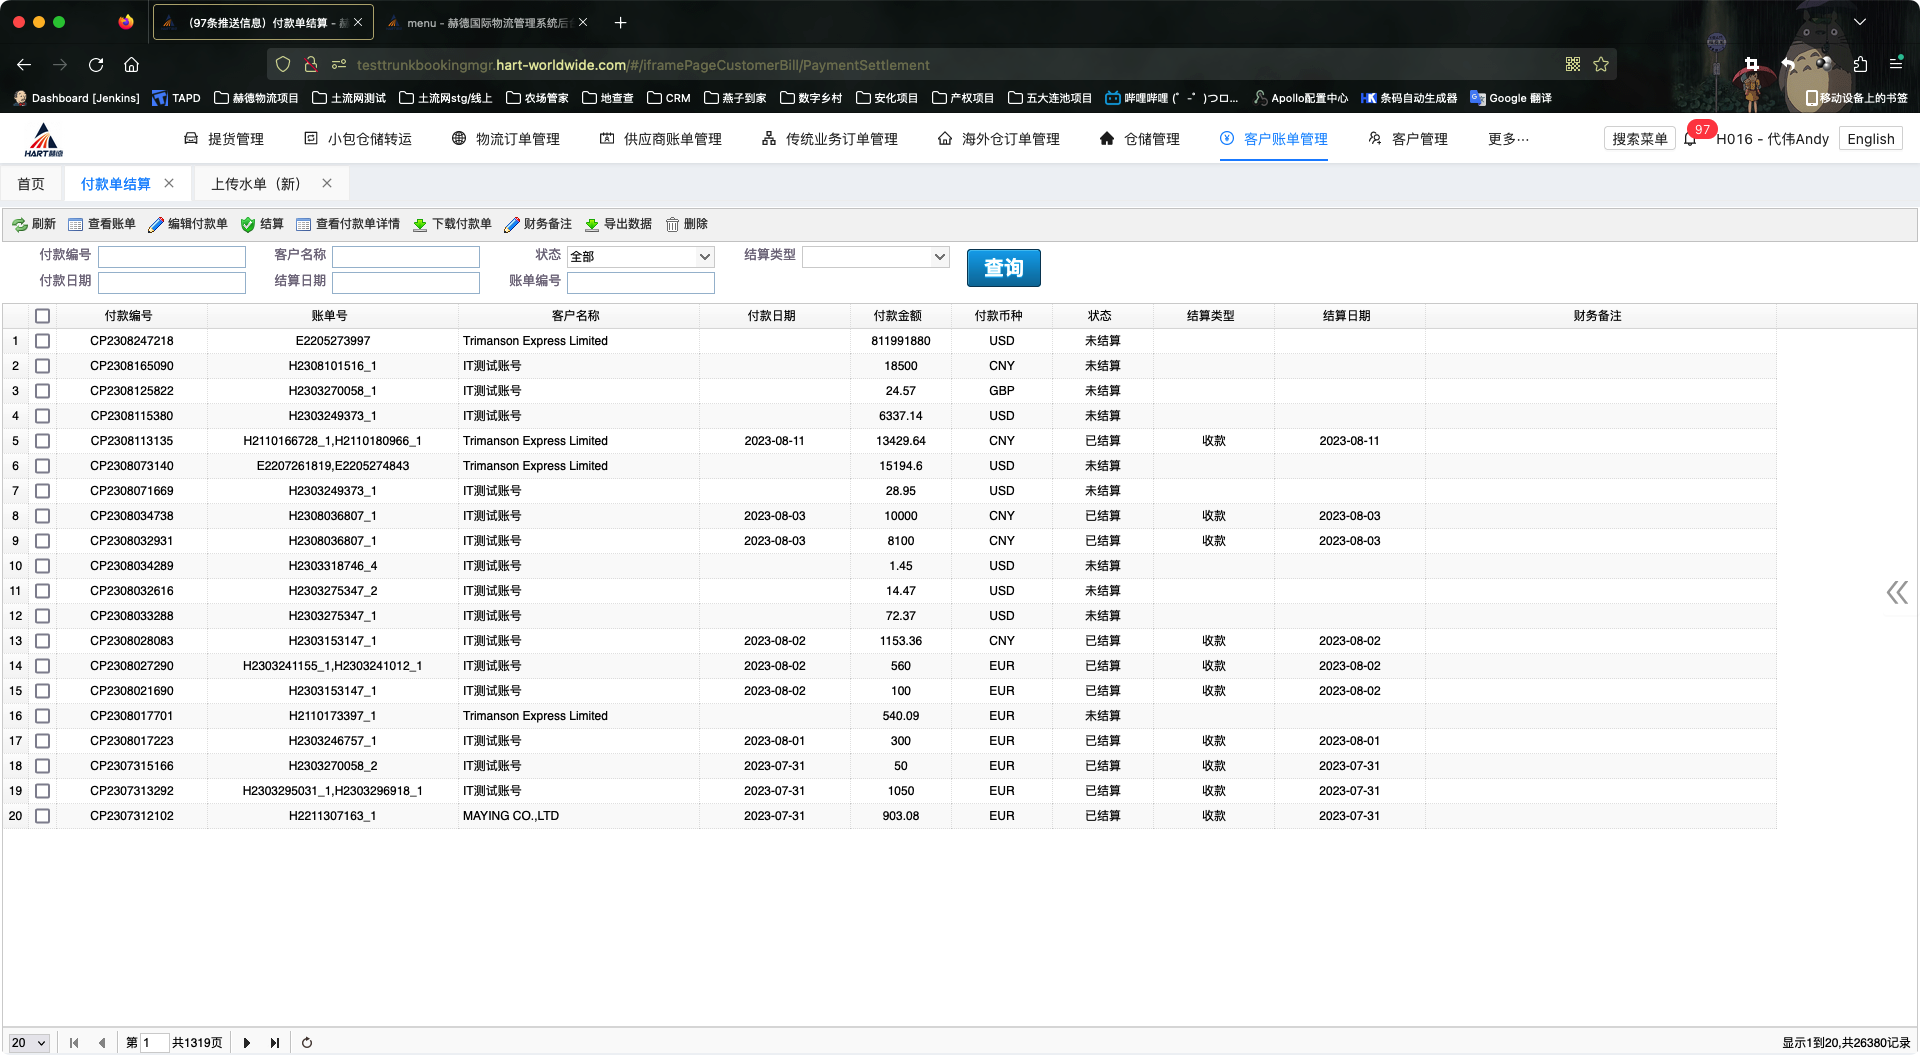Image resolution: width=1920 pixels, height=1055 pixels.
Task: Check the row for CP2308247218
Action: coord(42,341)
